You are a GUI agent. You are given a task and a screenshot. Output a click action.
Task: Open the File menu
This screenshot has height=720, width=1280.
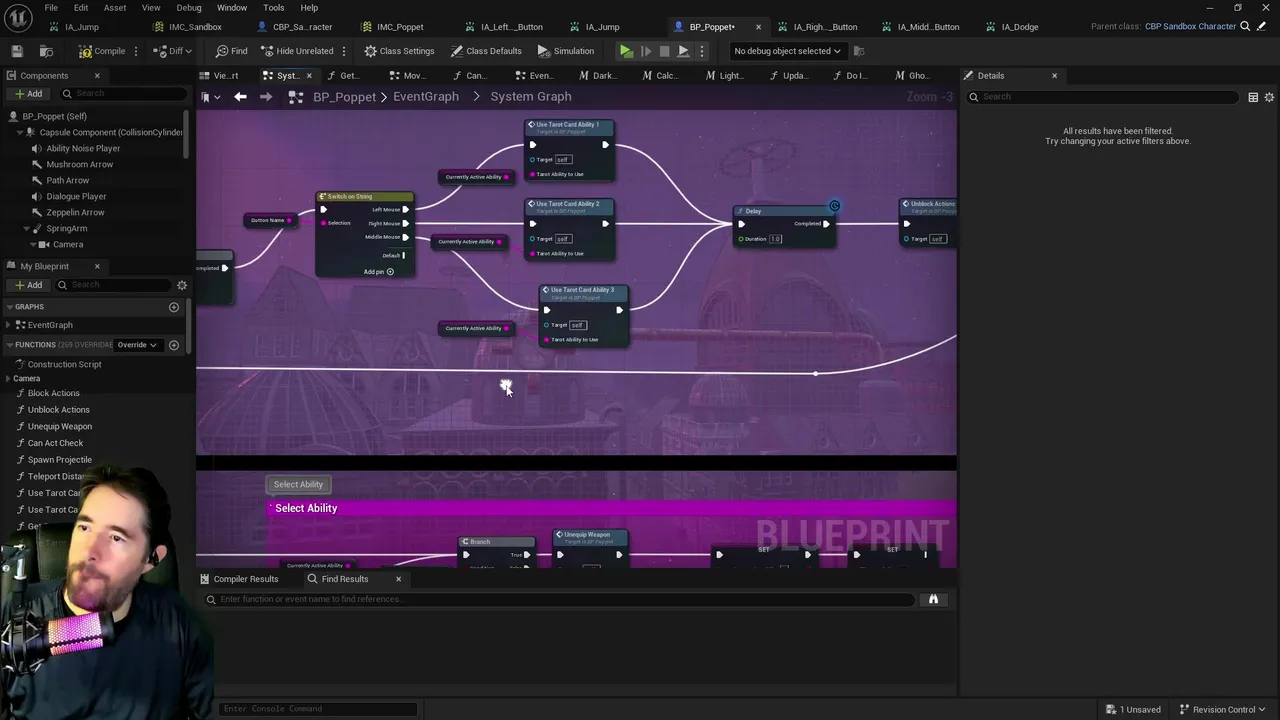pyautogui.click(x=50, y=8)
